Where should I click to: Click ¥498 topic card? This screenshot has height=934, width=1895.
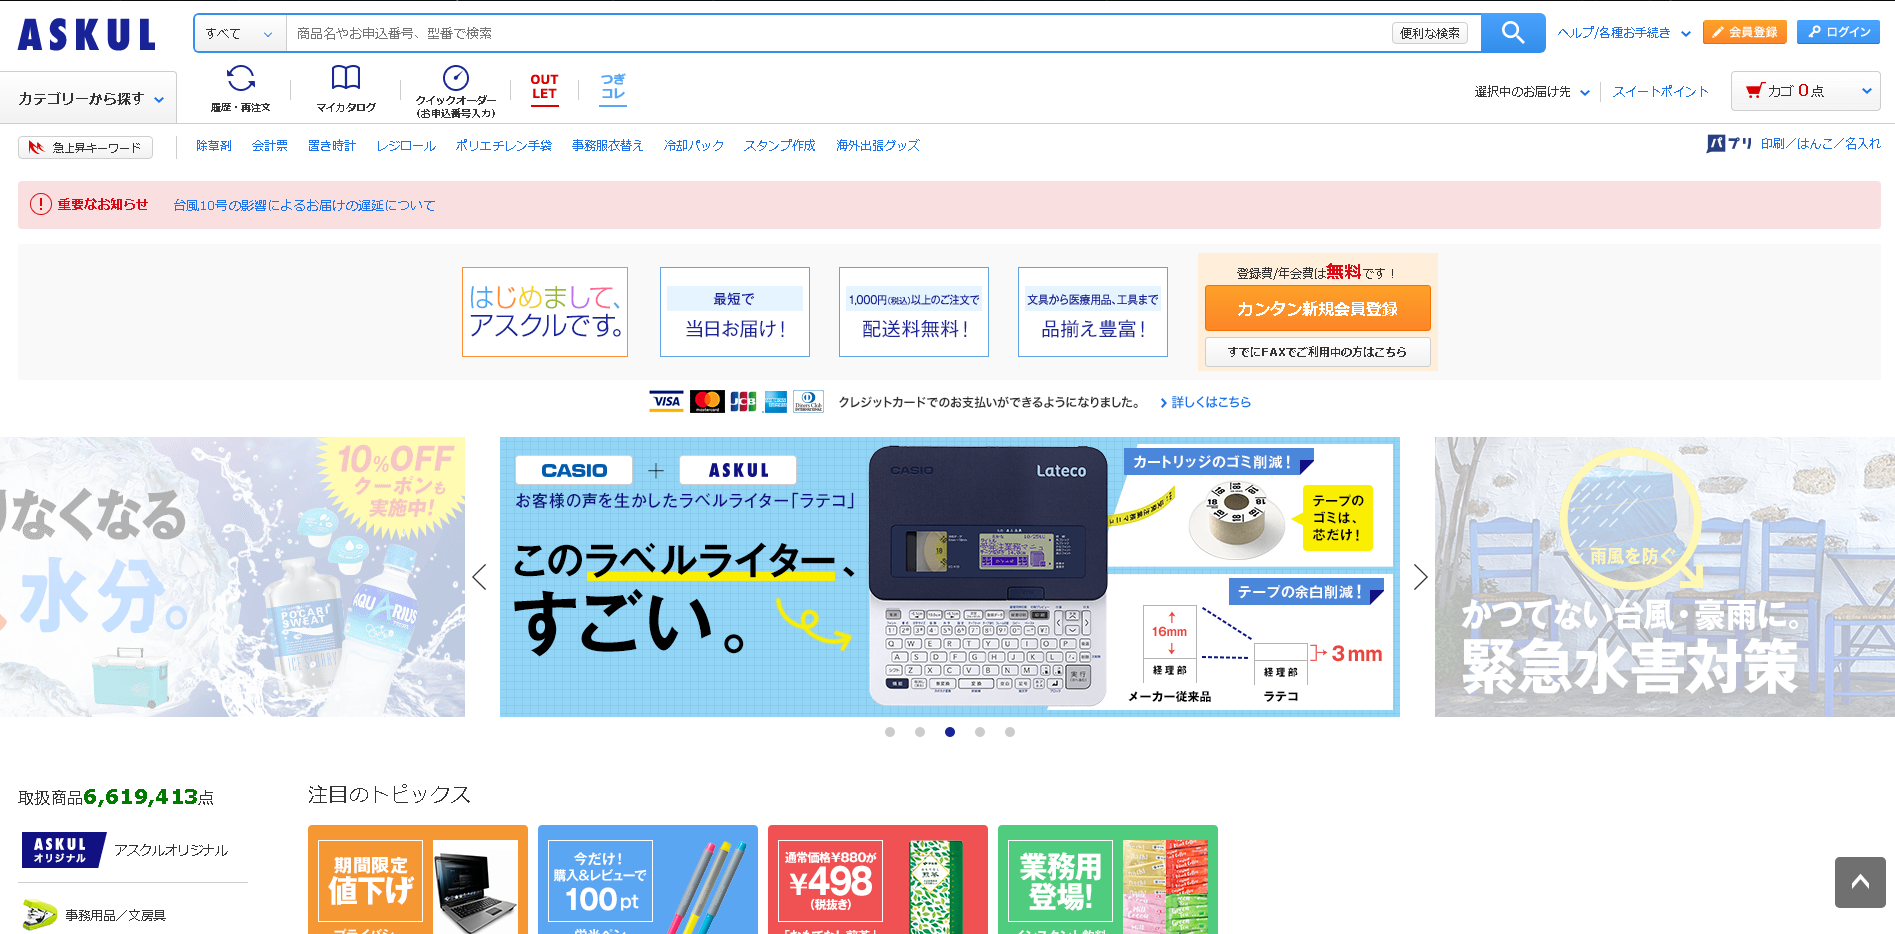point(878,880)
